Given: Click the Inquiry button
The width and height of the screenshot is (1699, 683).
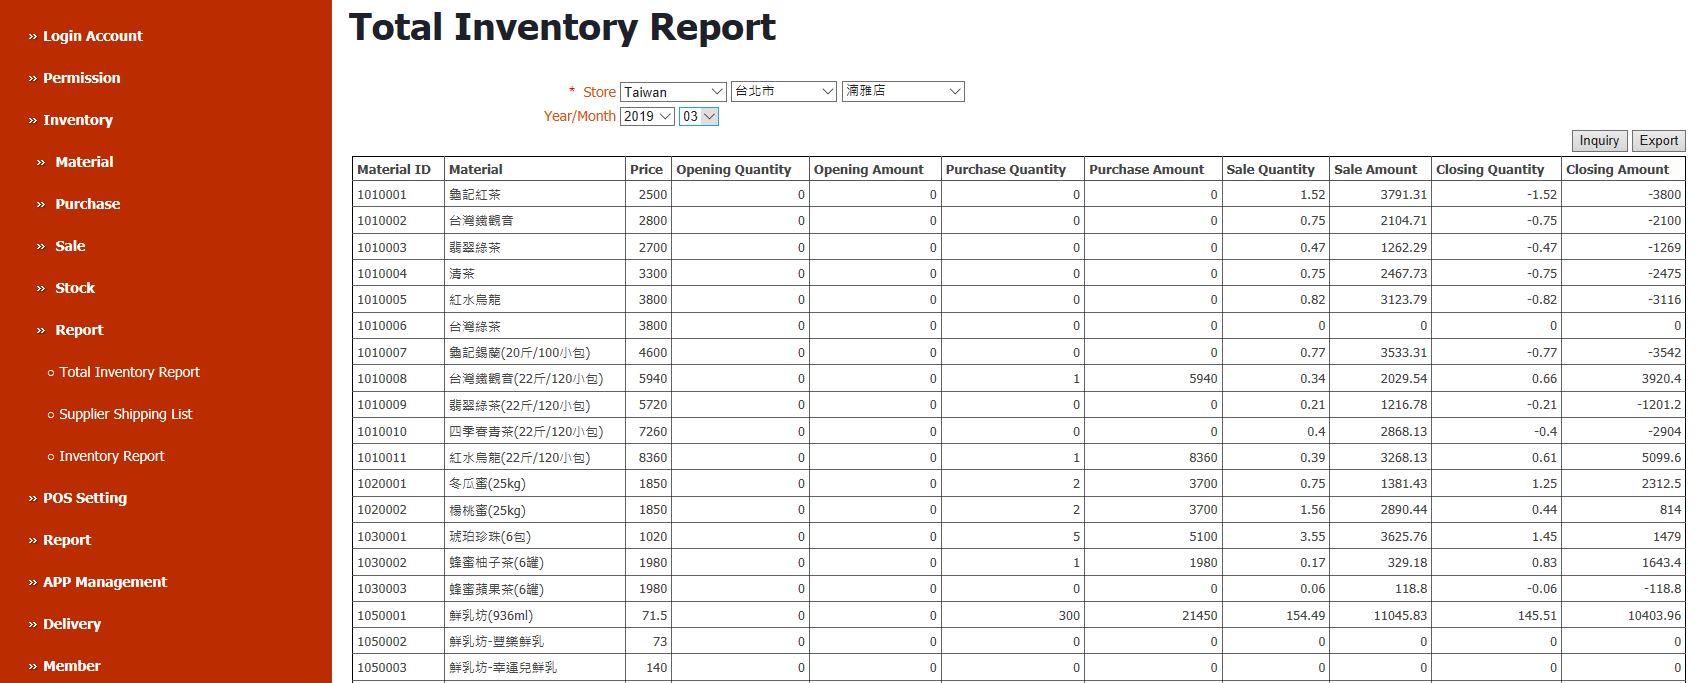Looking at the screenshot, I should coord(1599,141).
